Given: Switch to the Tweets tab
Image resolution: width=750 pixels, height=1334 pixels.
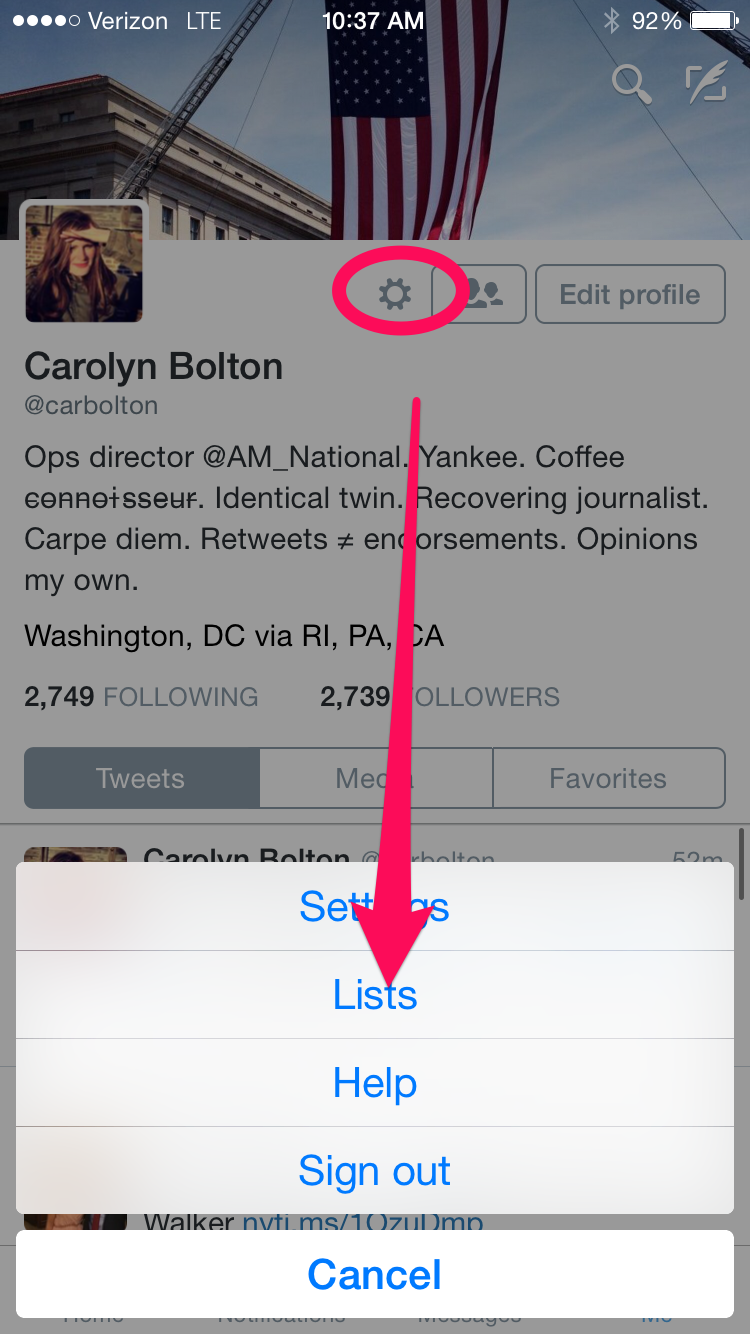Looking at the screenshot, I should point(142,778).
